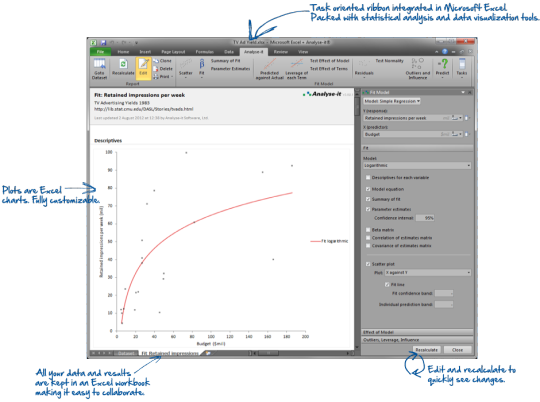Image resolution: width=540 pixels, height=402 pixels.
Task: Open the Tasks ribbon icon
Action: pyautogui.click(x=462, y=67)
